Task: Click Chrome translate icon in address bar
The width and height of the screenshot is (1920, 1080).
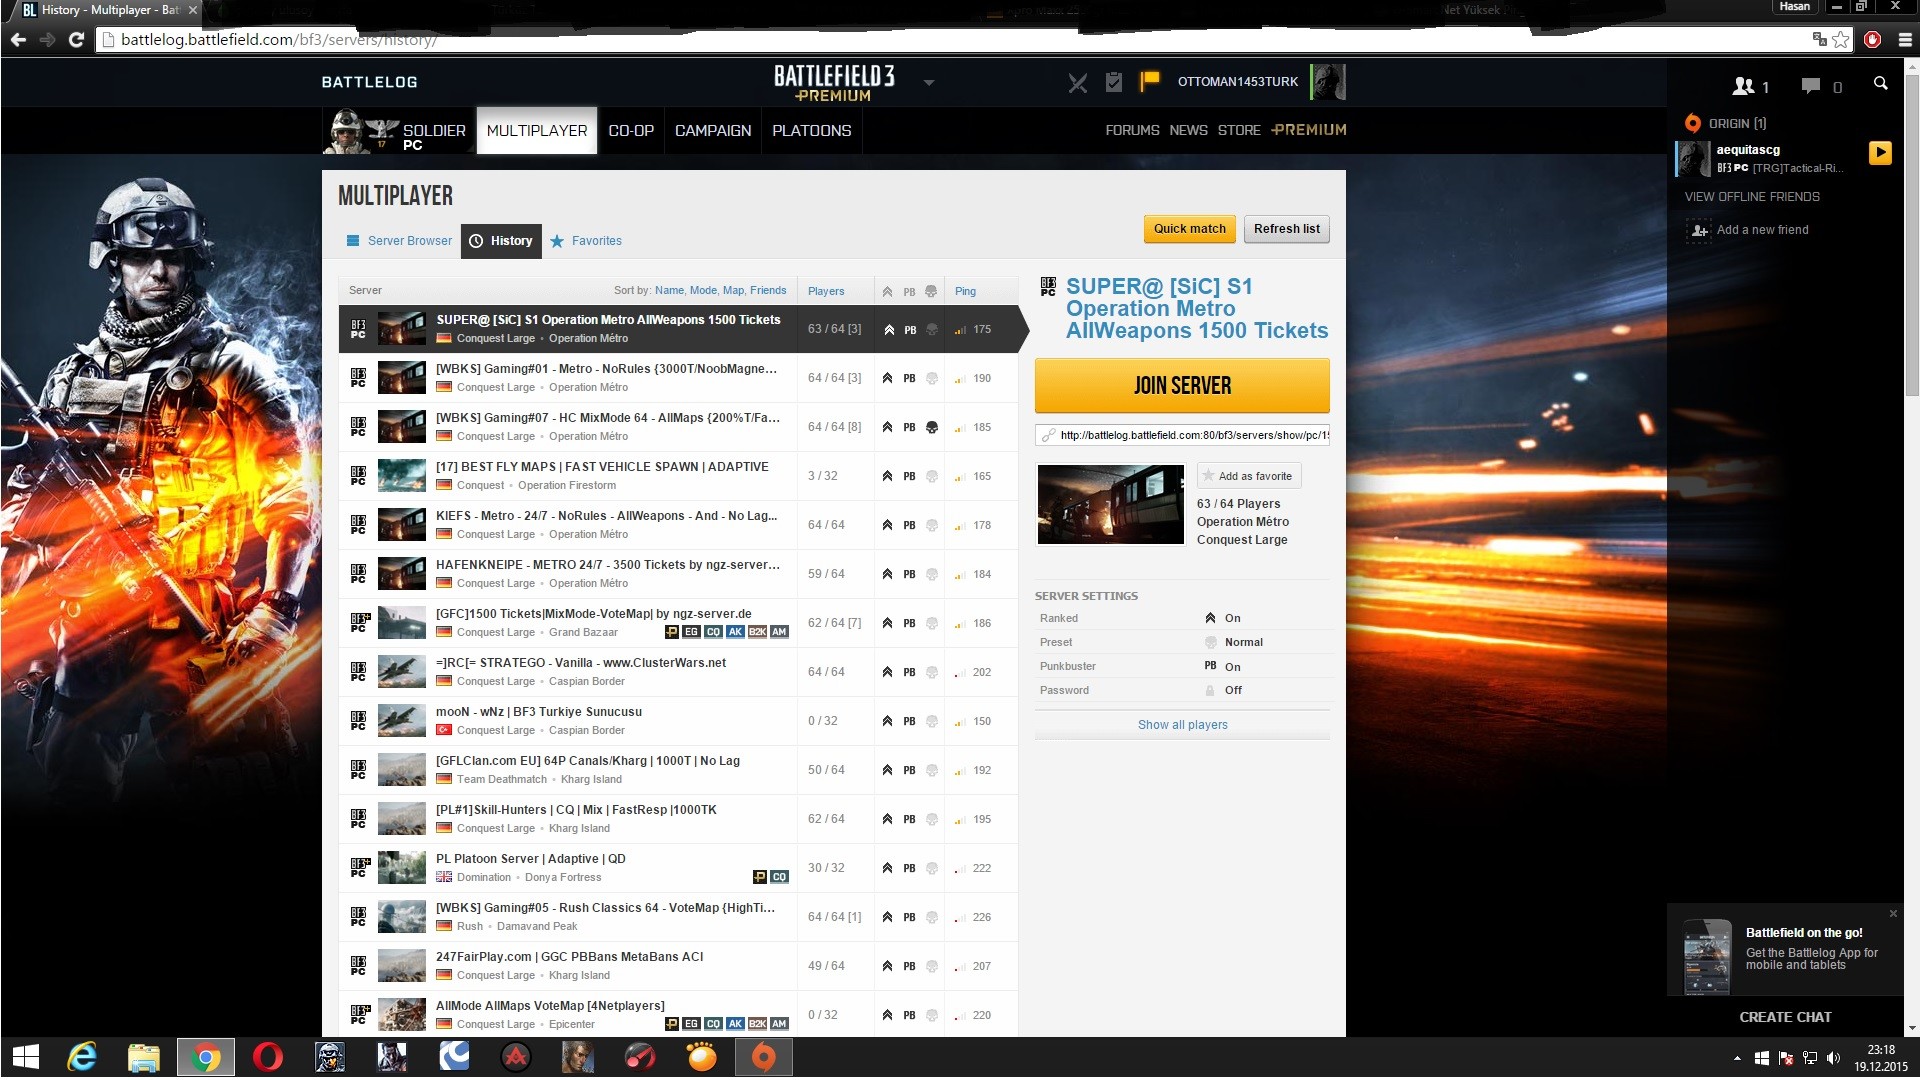Action: pos(1819,39)
